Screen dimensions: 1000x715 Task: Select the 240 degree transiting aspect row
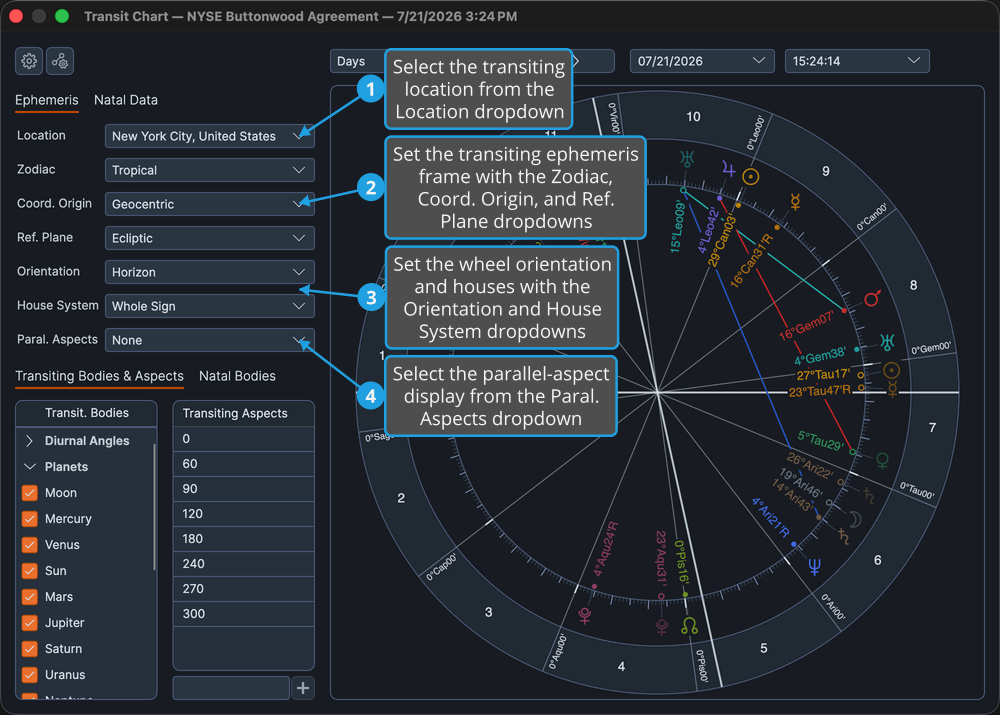[x=244, y=564]
